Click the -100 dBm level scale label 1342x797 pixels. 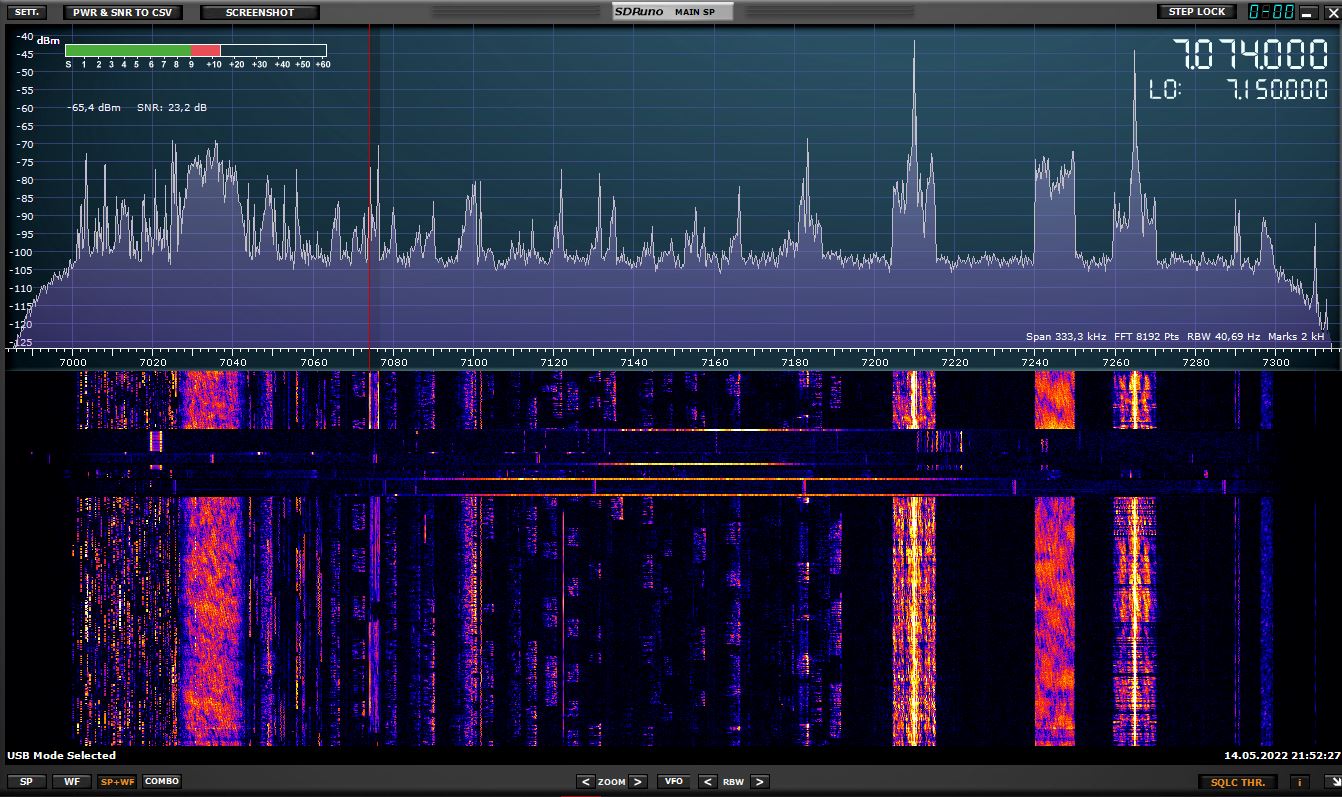point(19,252)
